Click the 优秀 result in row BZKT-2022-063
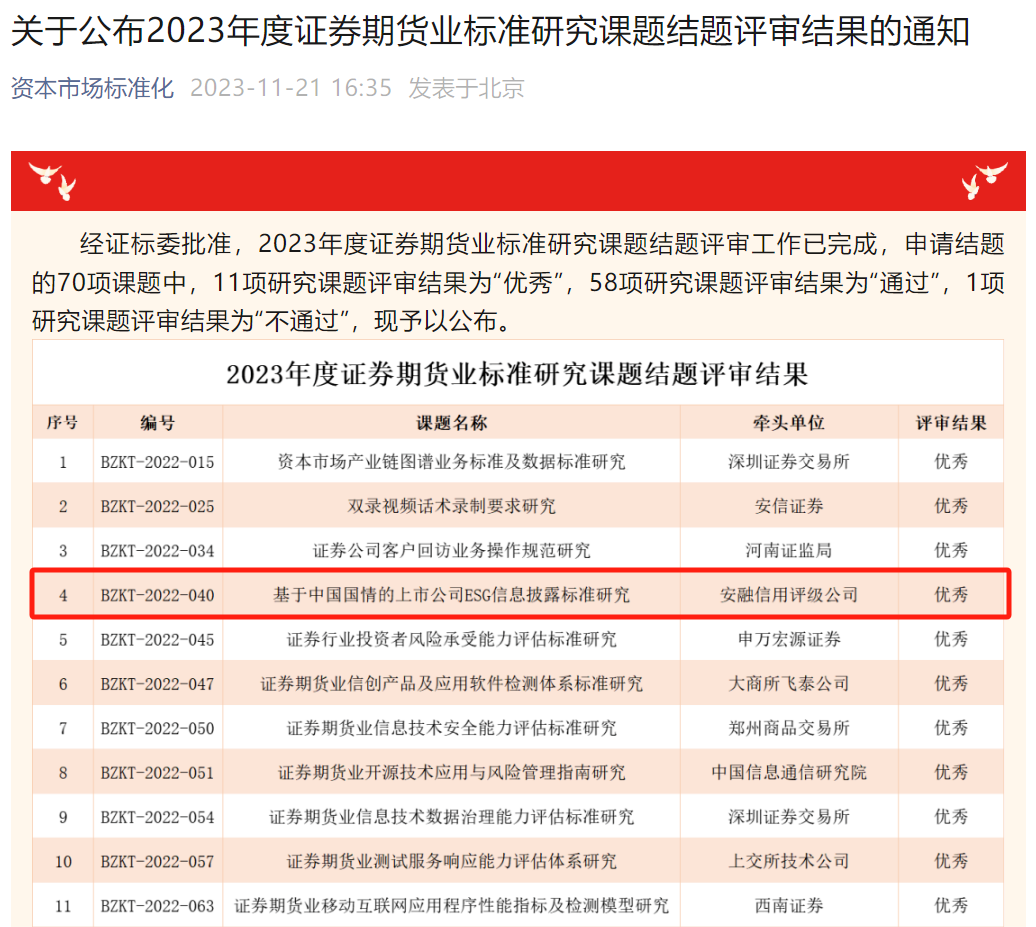The height and width of the screenshot is (927, 1036). [951, 905]
